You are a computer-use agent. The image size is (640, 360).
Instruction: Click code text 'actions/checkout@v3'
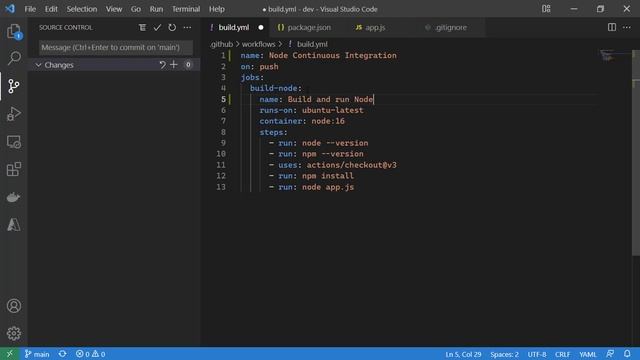click(x=351, y=165)
